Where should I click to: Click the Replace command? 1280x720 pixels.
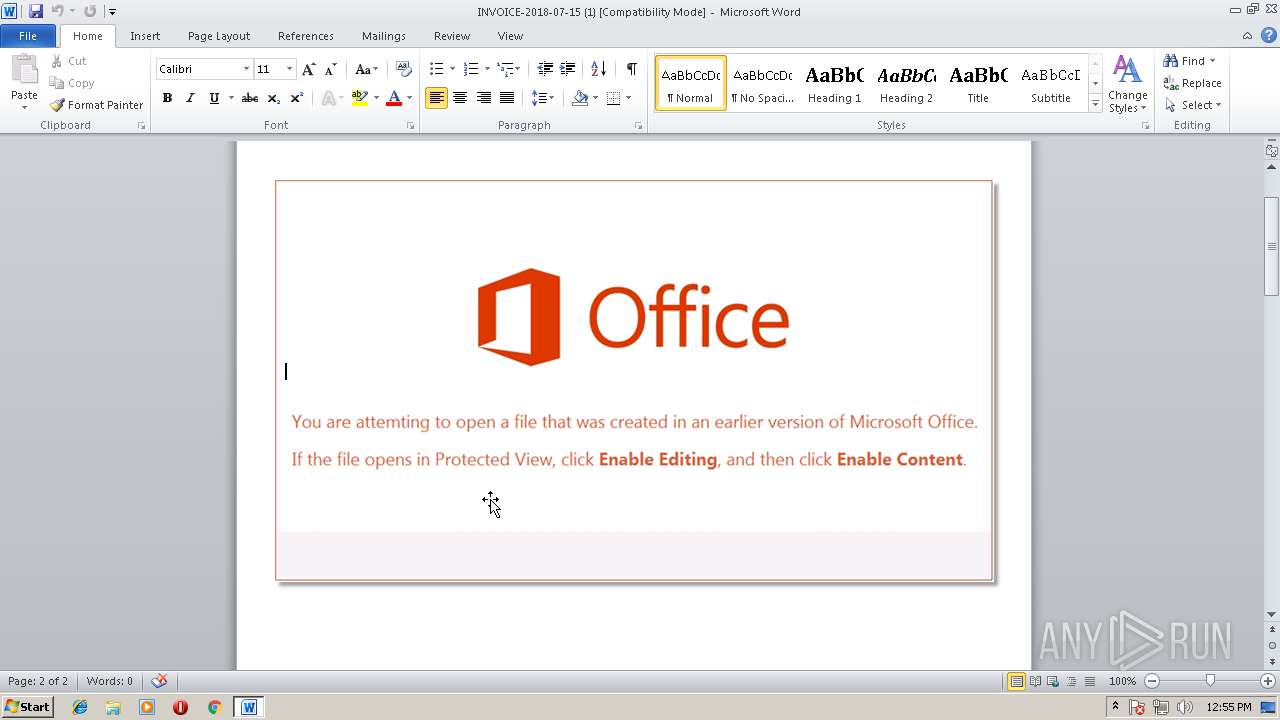tap(1193, 83)
